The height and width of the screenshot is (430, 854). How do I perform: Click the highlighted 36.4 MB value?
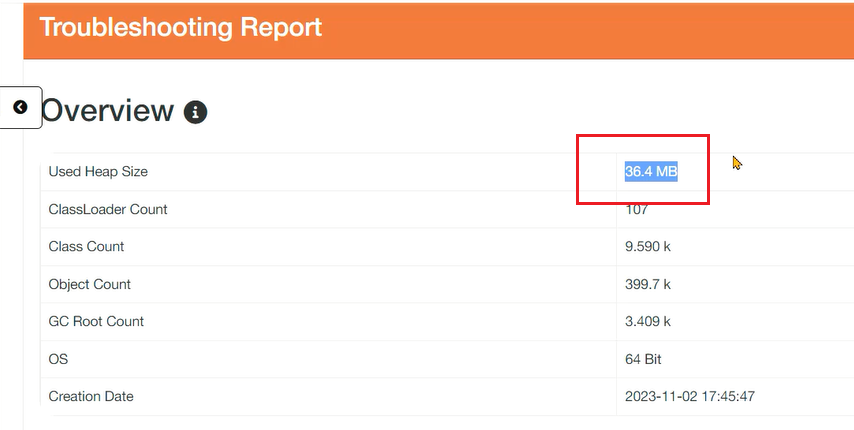pos(651,172)
